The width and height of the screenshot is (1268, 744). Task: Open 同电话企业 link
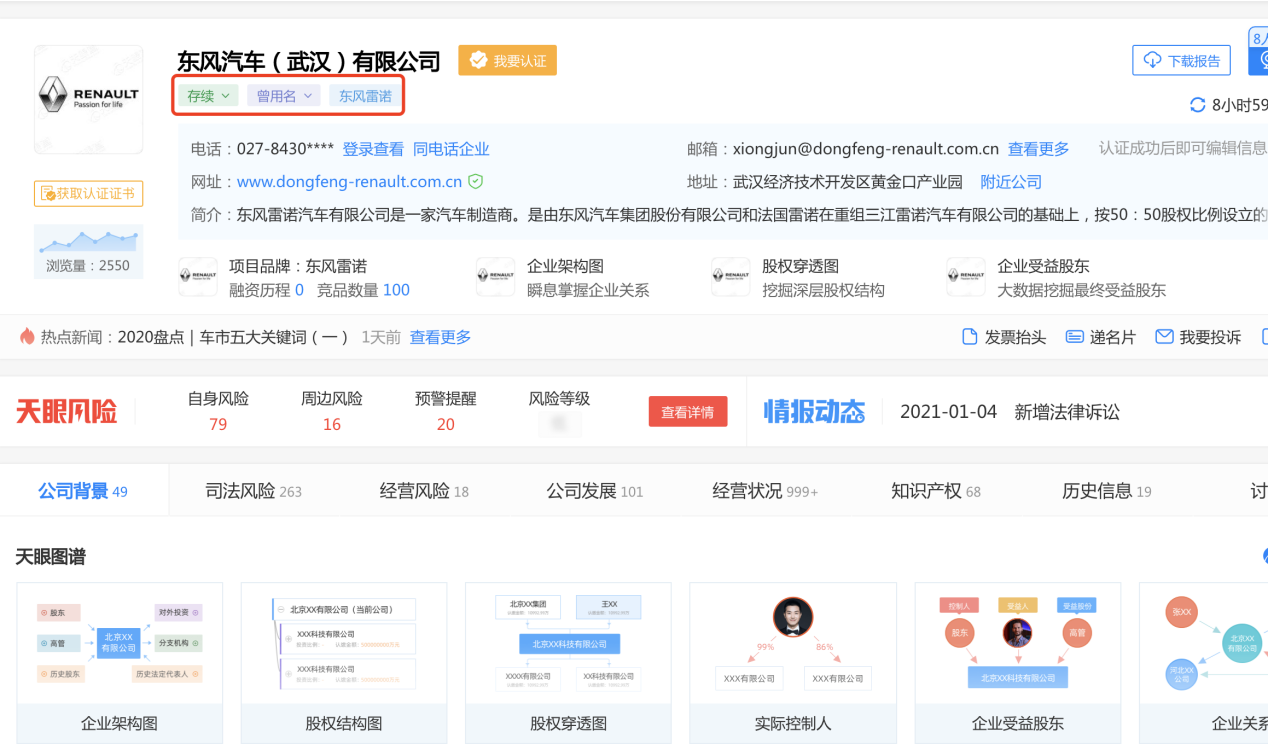point(451,149)
